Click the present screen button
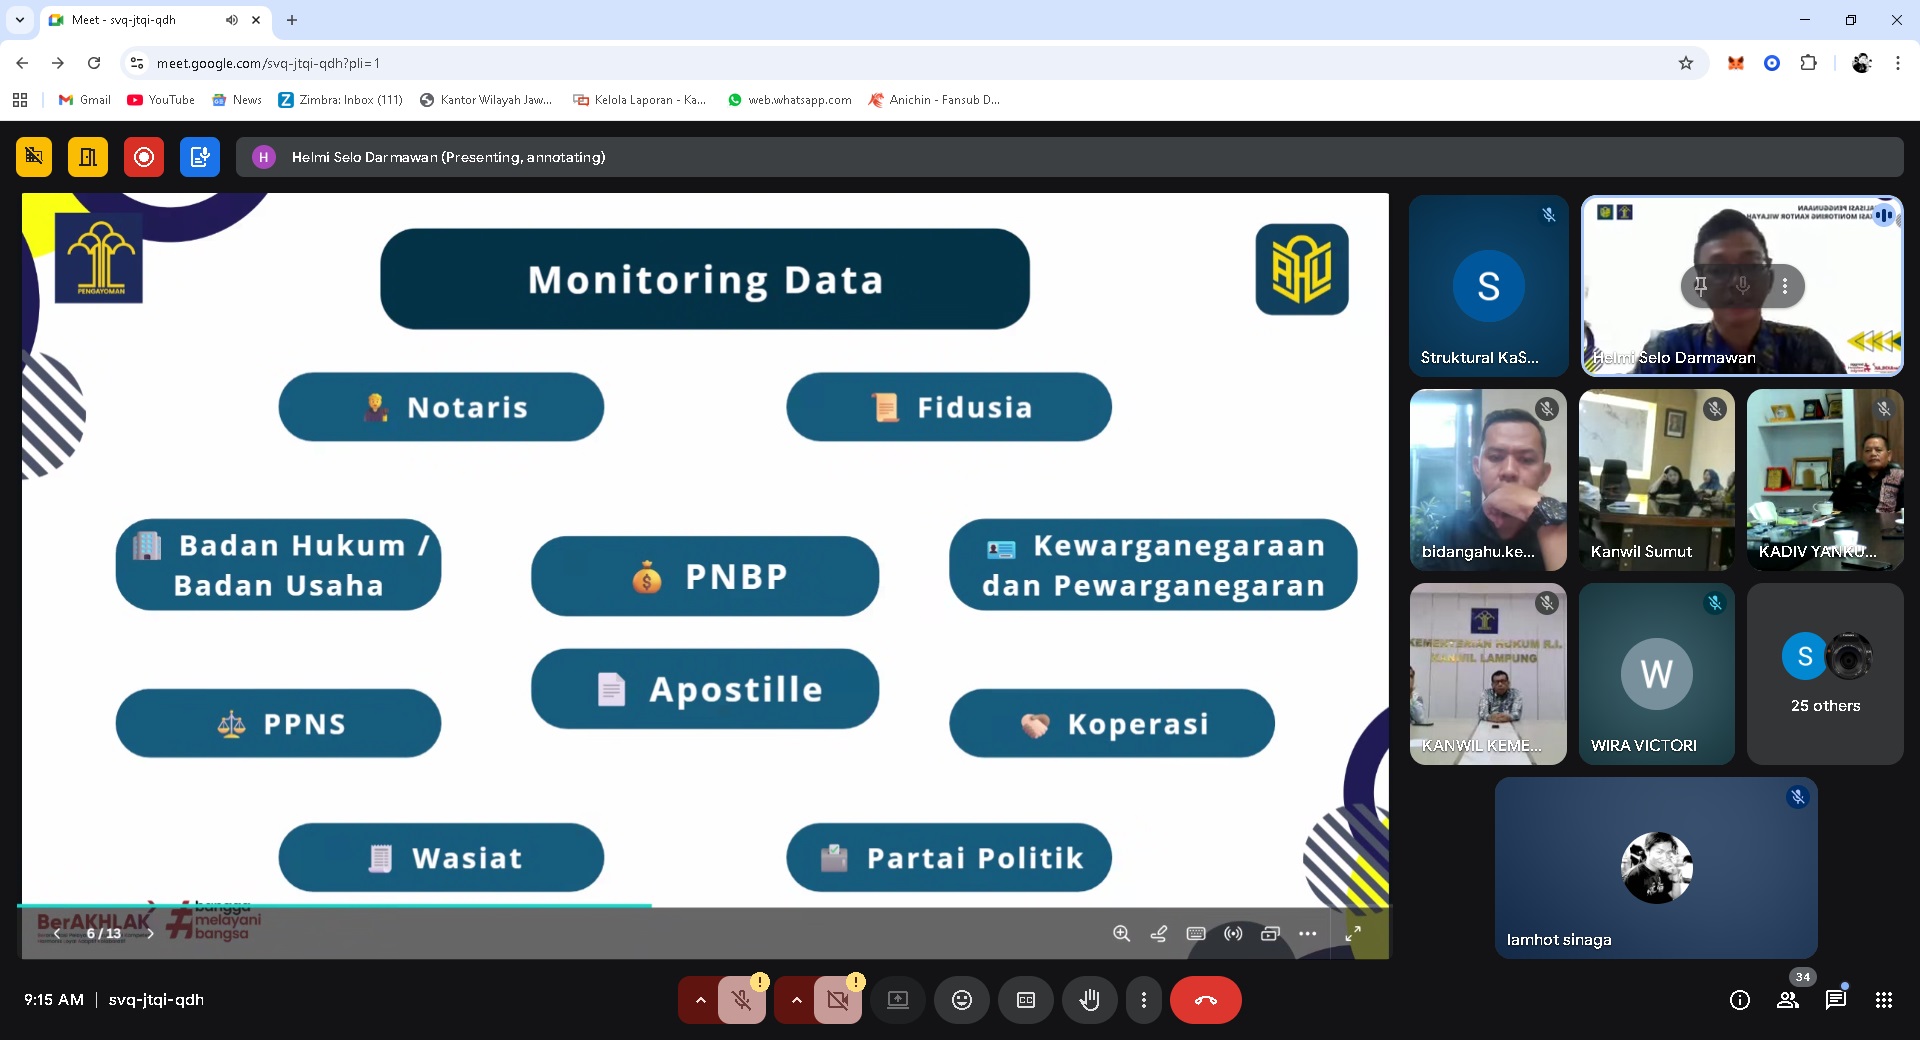 (x=897, y=1000)
